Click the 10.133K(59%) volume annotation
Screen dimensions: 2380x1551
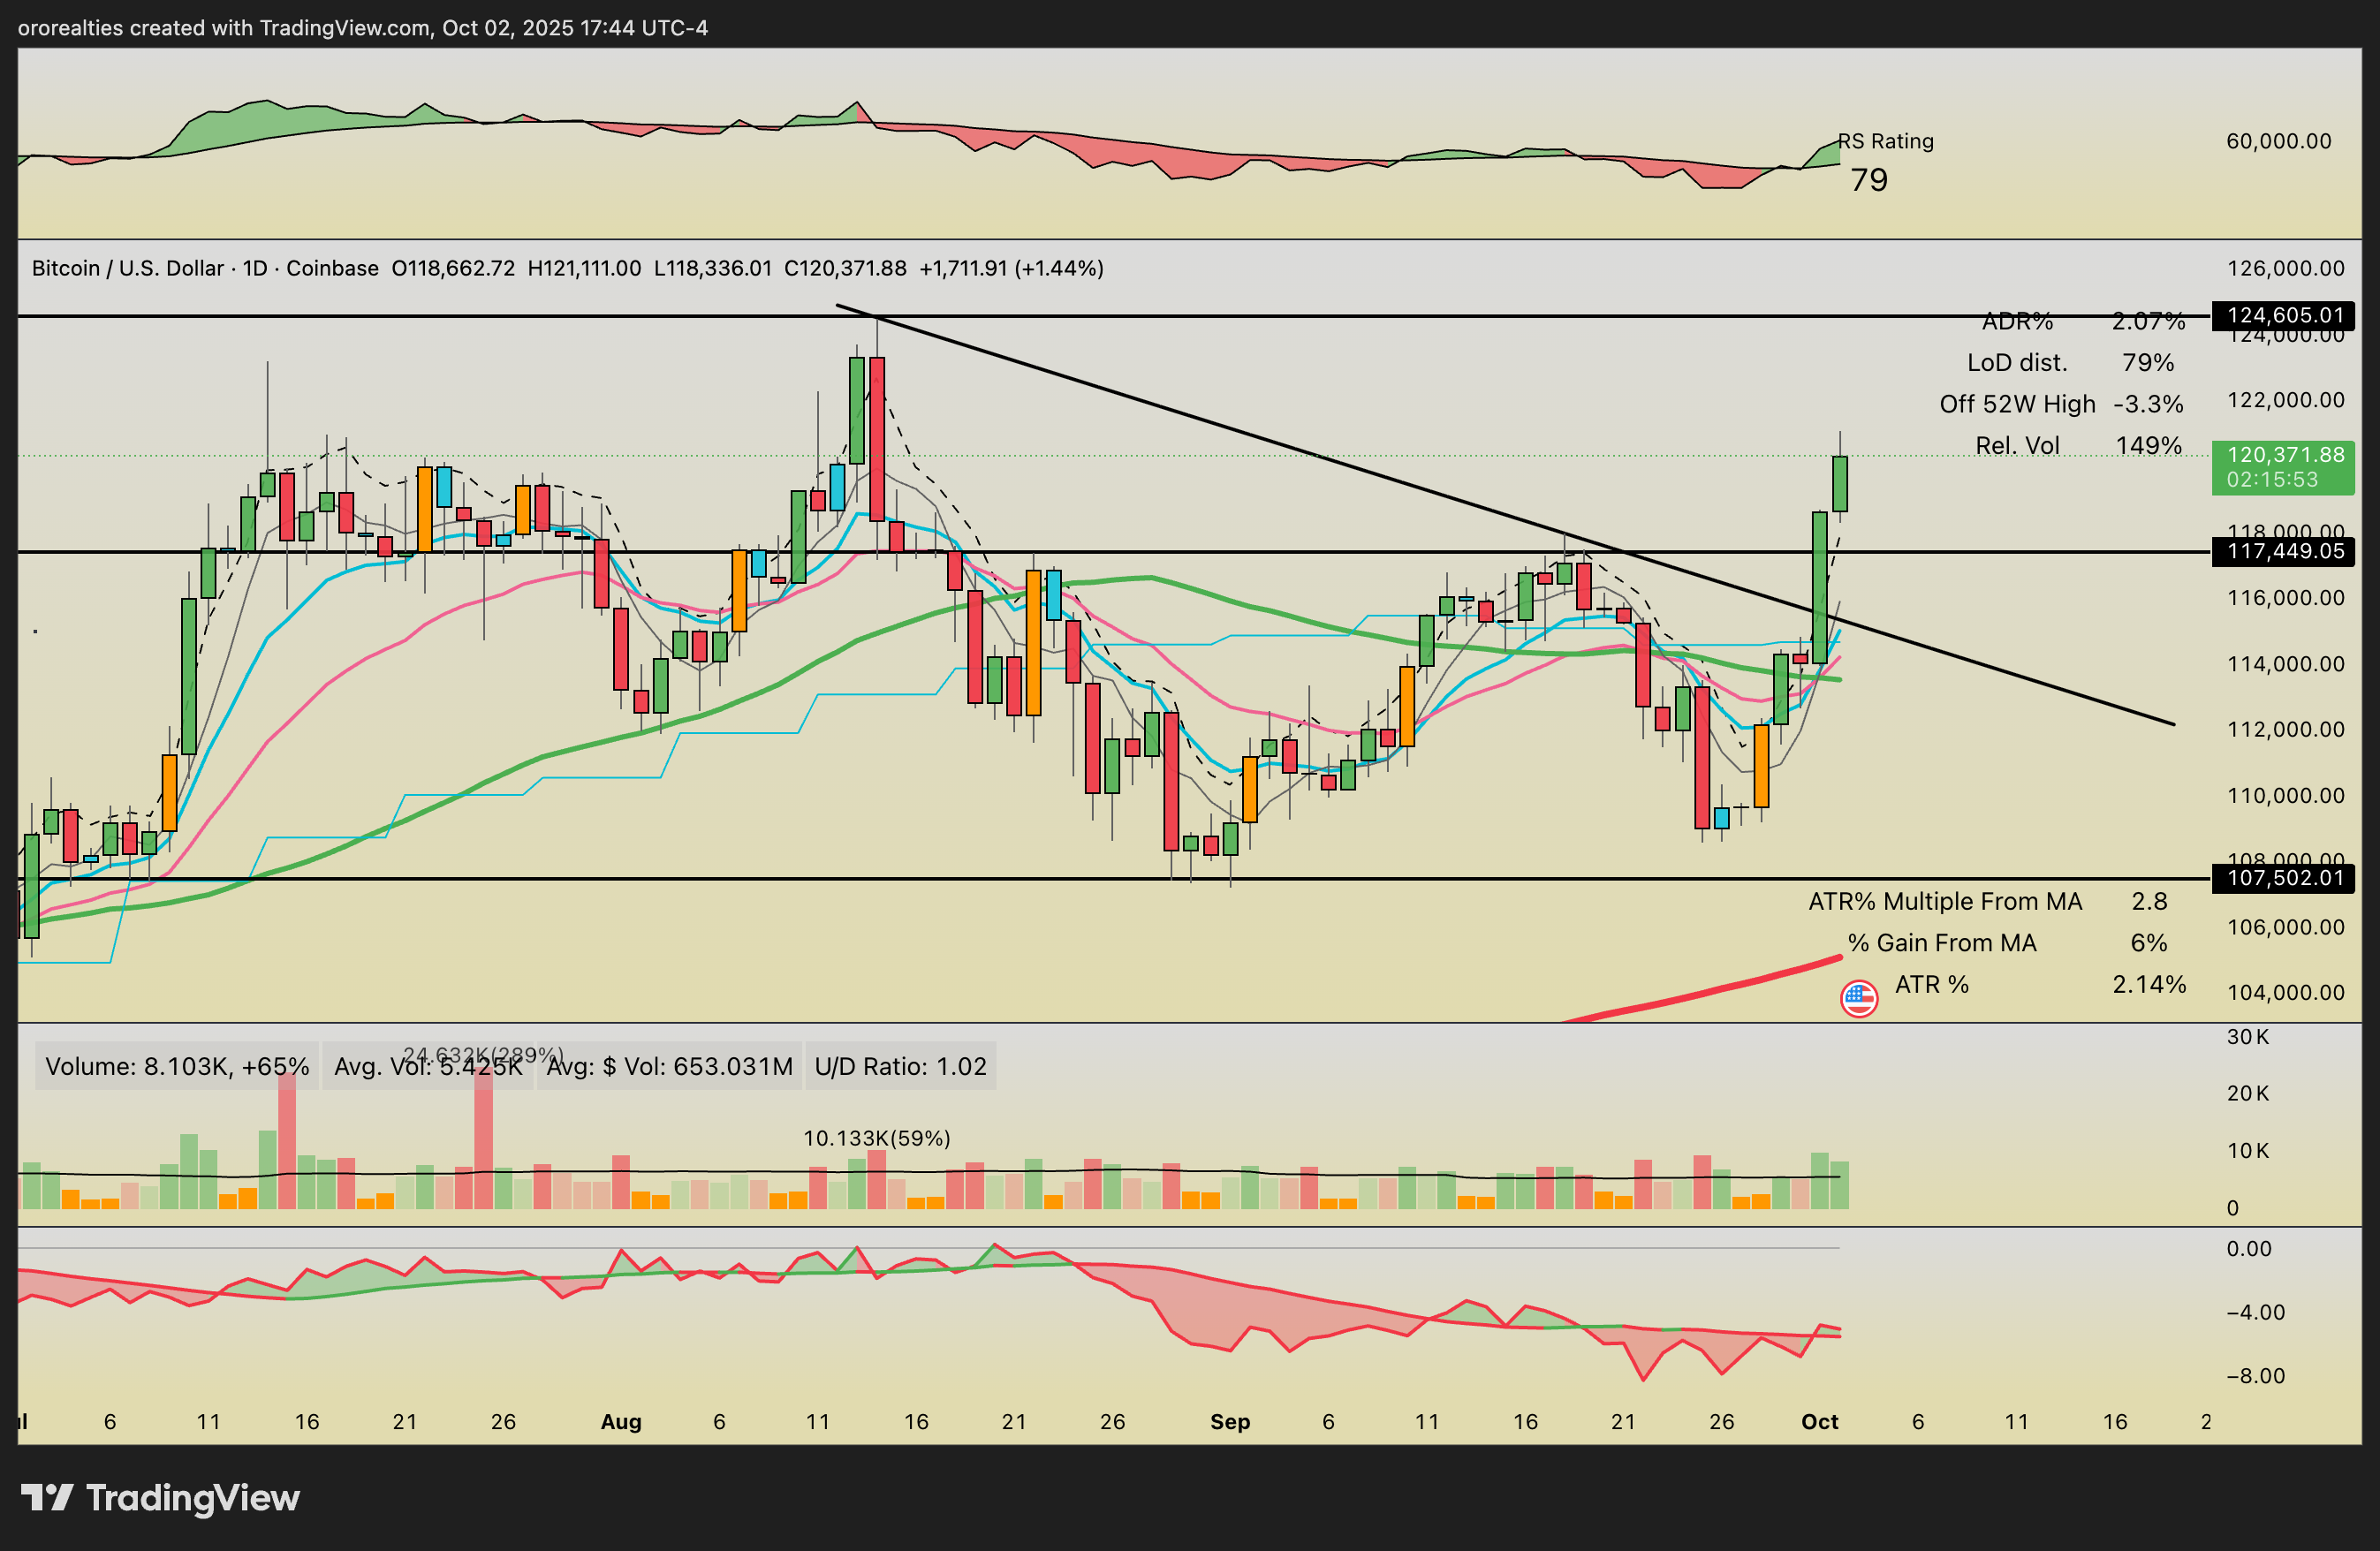point(876,1138)
